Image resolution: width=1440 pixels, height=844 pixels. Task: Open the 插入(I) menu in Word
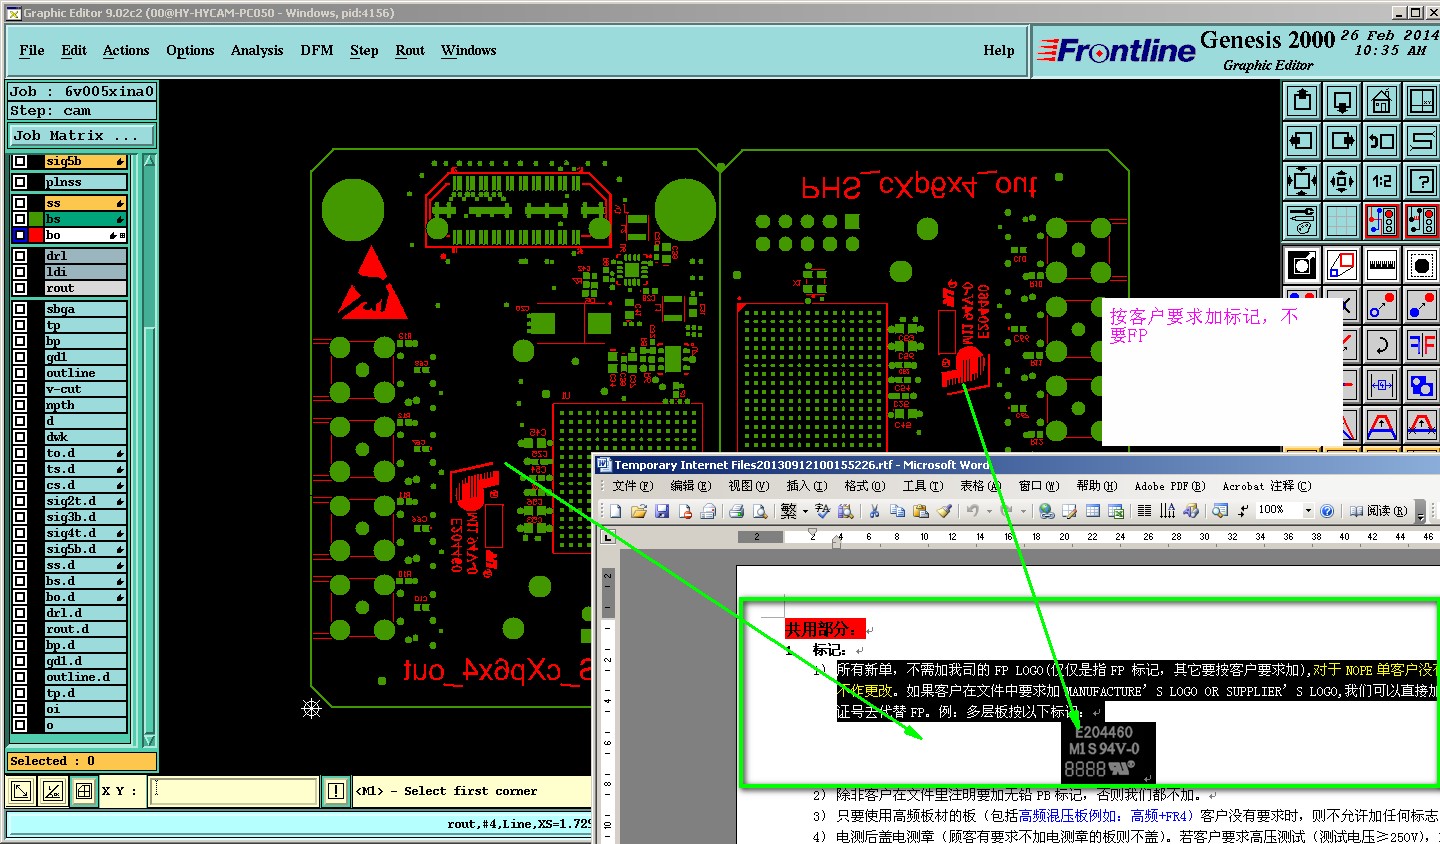point(806,486)
